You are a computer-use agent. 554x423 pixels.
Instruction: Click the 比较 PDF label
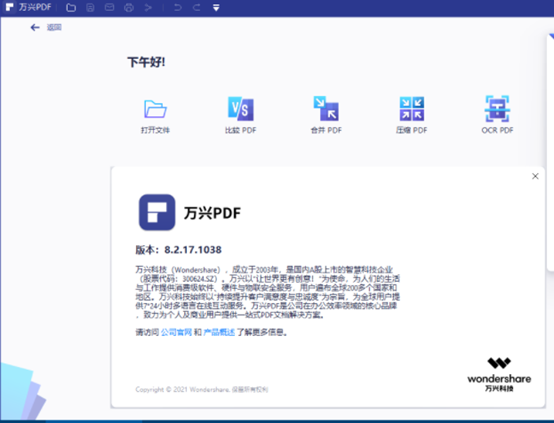(x=241, y=130)
